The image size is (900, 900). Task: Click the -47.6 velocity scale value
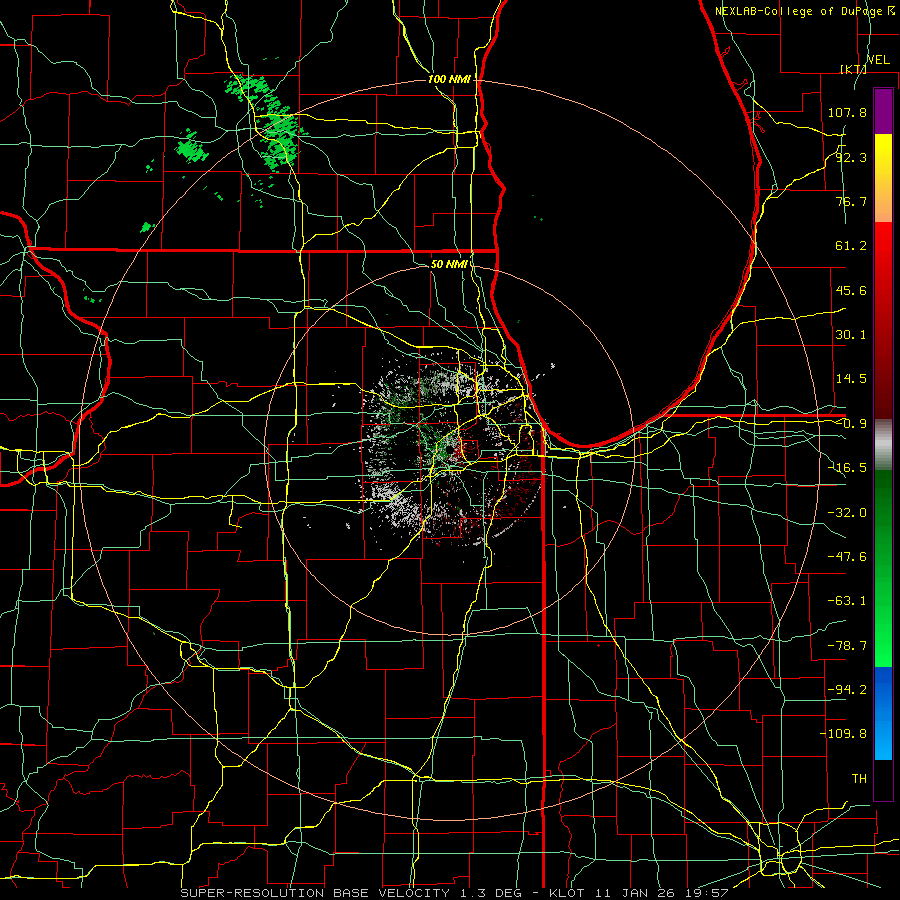tap(847, 557)
